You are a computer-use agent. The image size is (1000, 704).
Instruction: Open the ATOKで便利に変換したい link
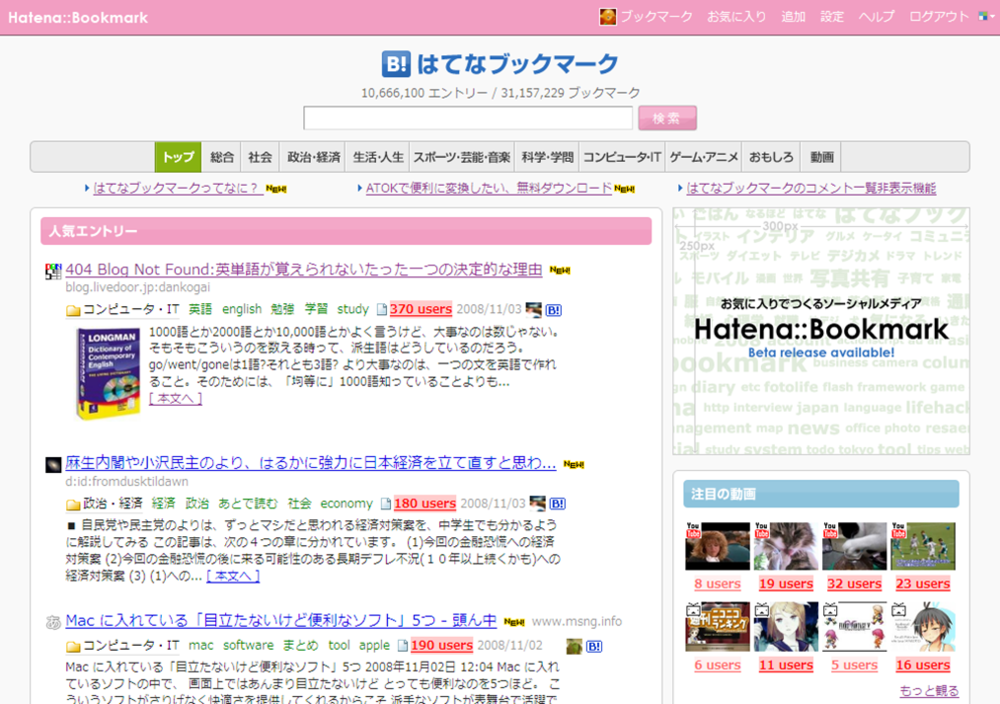489,188
